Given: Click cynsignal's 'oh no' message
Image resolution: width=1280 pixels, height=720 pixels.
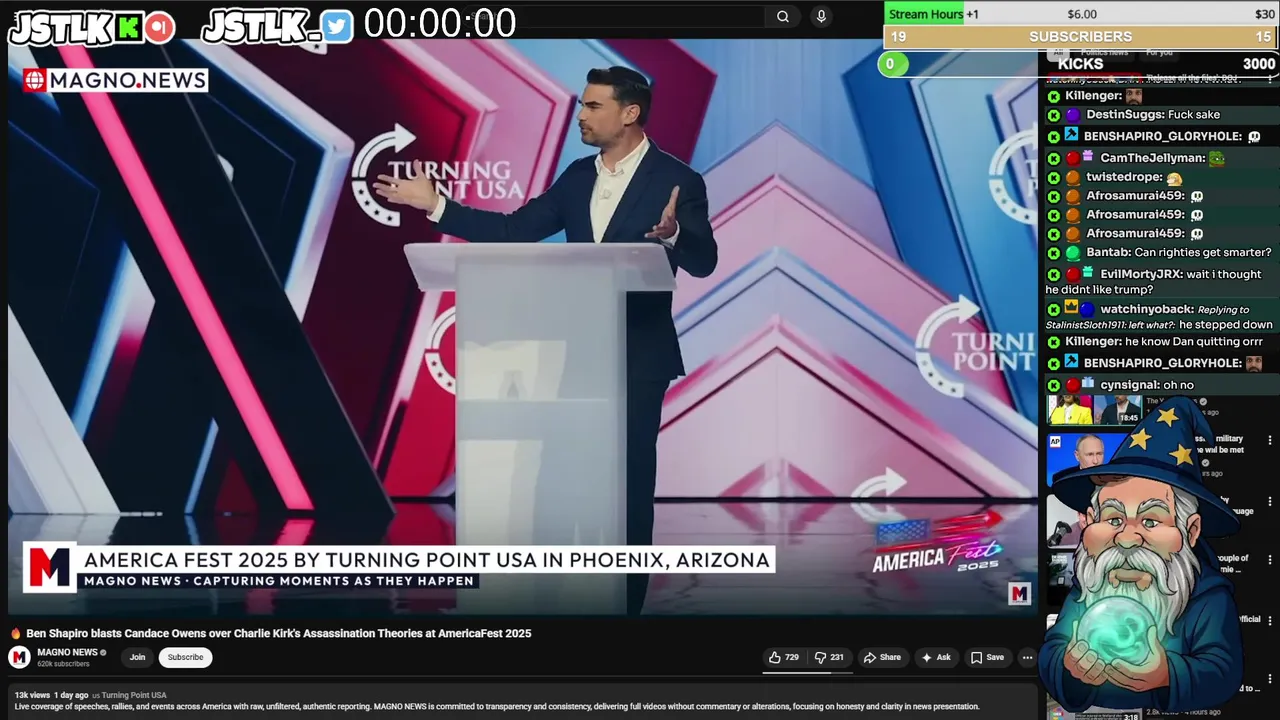Looking at the screenshot, I should pyautogui.click(x=1178, y=385).
